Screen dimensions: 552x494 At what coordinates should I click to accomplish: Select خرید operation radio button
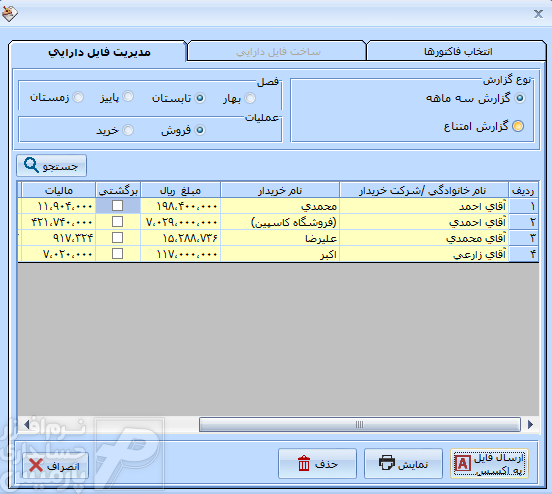(128, 130)
